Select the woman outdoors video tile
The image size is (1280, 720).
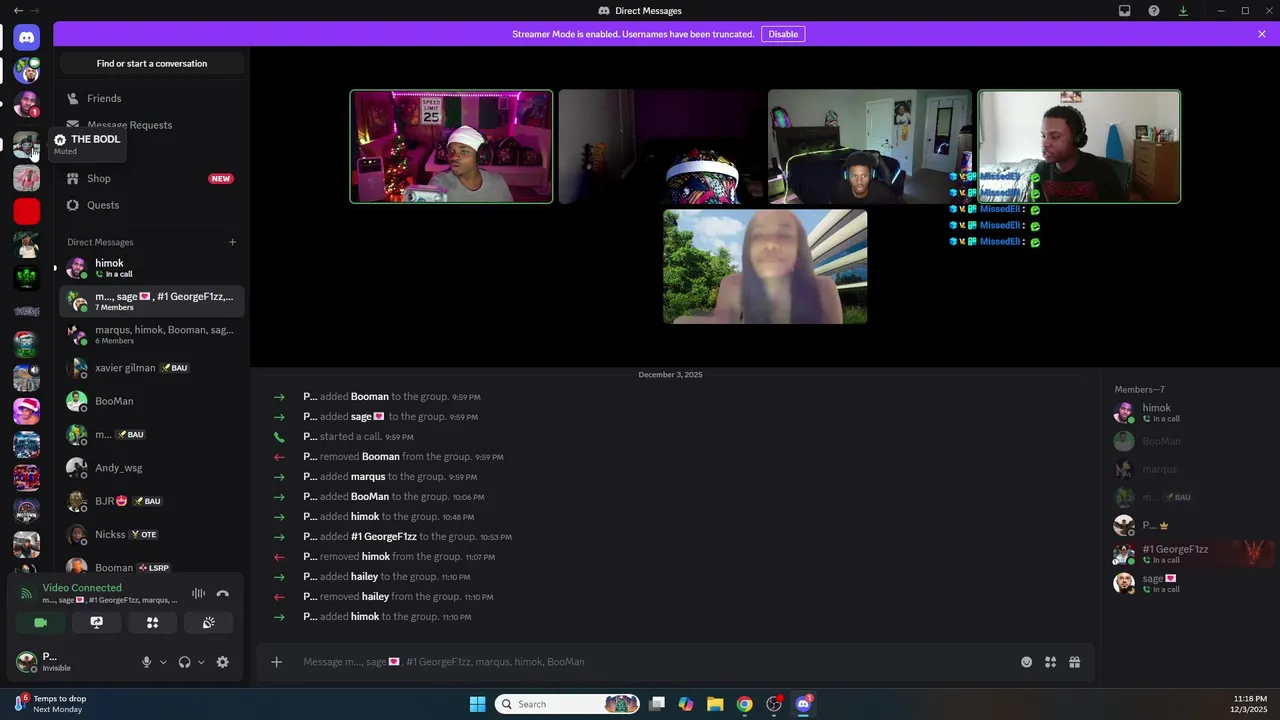[x=765, y=266]
